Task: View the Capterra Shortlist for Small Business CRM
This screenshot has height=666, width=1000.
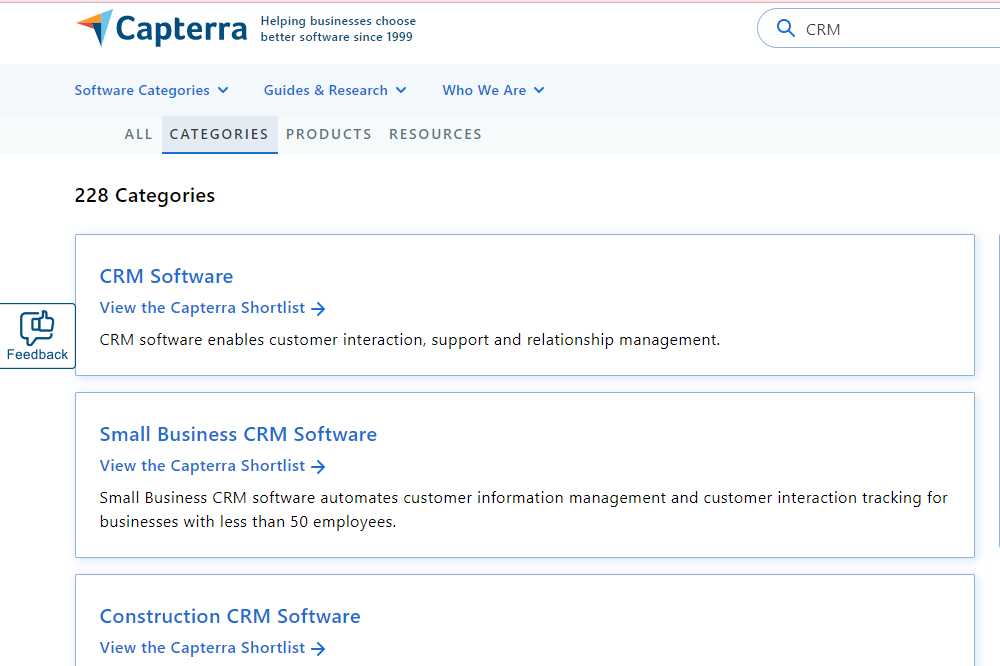Action: click(212, 466)
